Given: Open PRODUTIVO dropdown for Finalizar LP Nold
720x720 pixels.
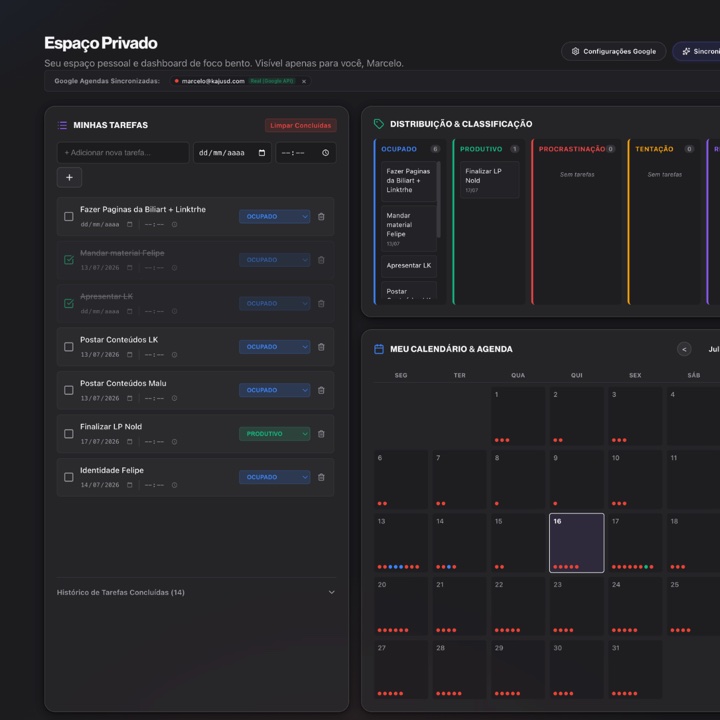Looking at the screenshot, I should click(x=275, y=434).
